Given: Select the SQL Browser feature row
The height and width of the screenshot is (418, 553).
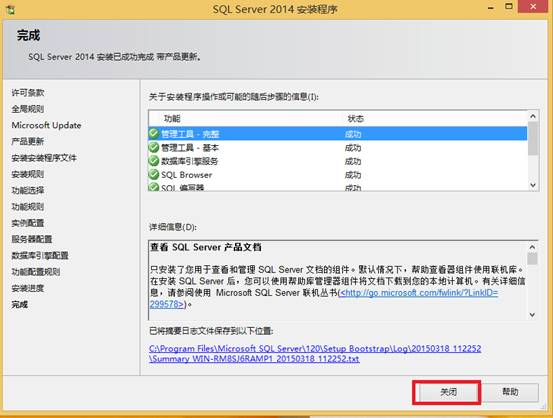Looking at the screenshot, I should click(338, 175).
